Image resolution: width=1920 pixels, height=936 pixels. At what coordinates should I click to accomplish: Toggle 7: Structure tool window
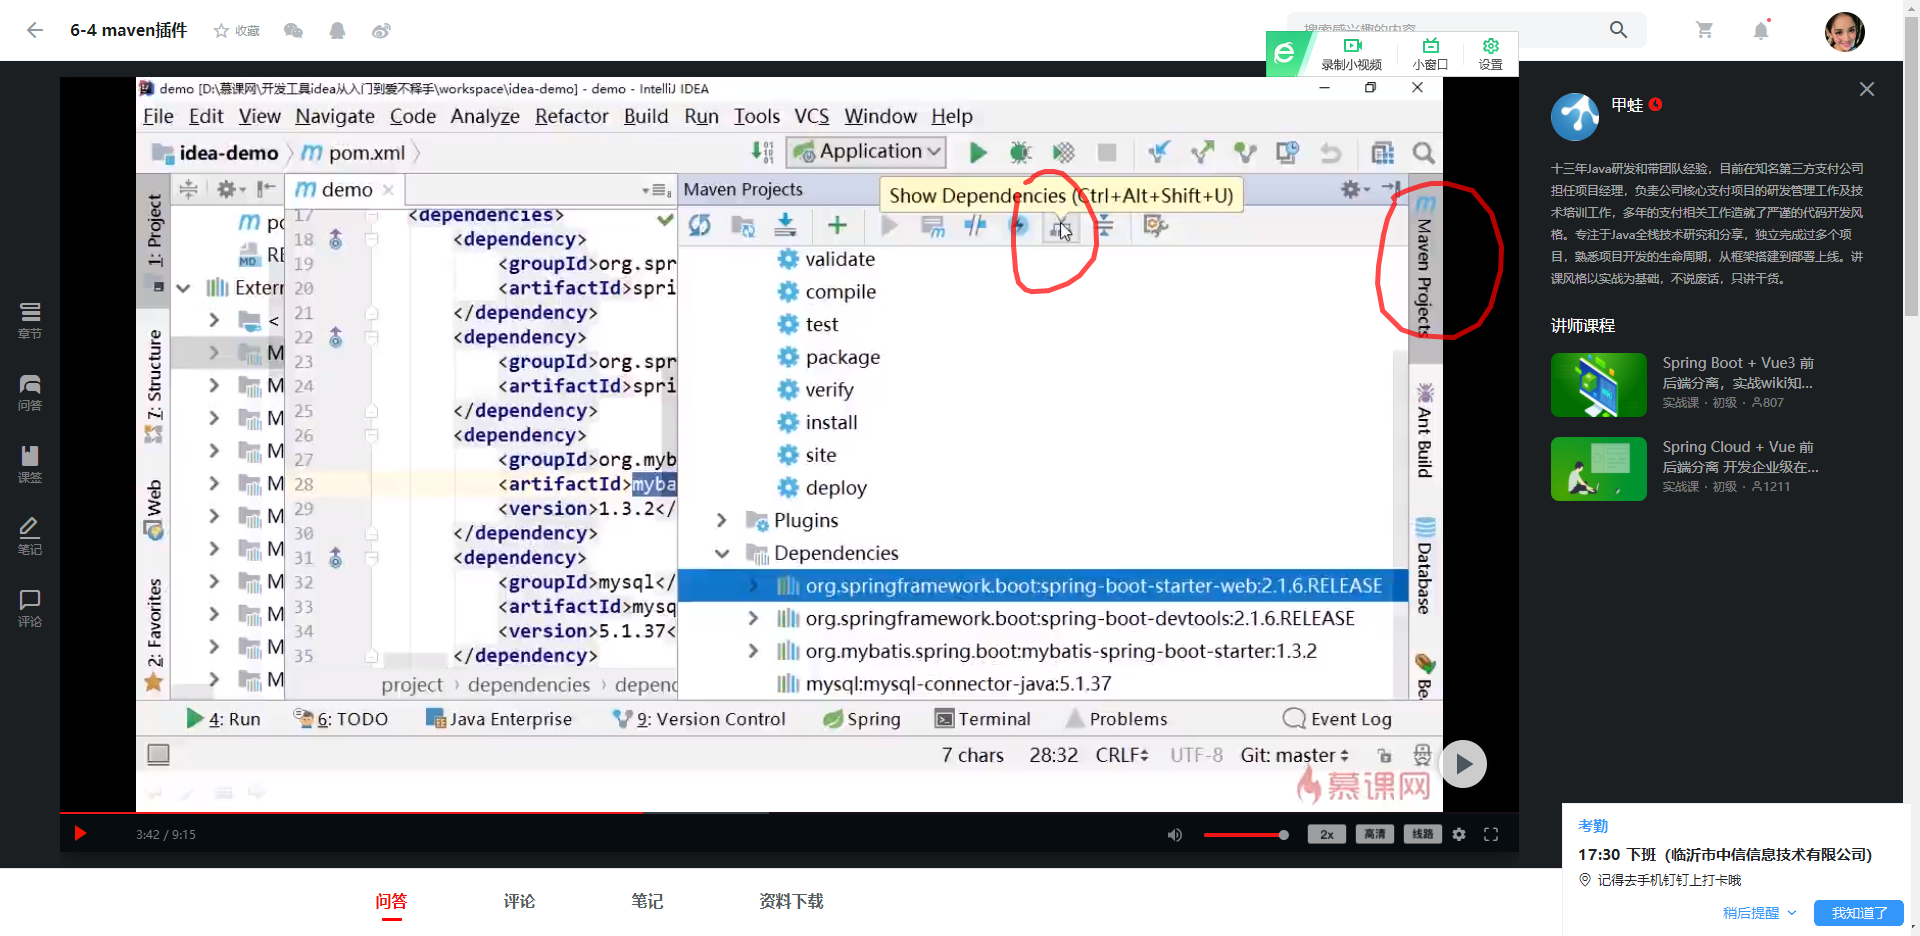154,386
